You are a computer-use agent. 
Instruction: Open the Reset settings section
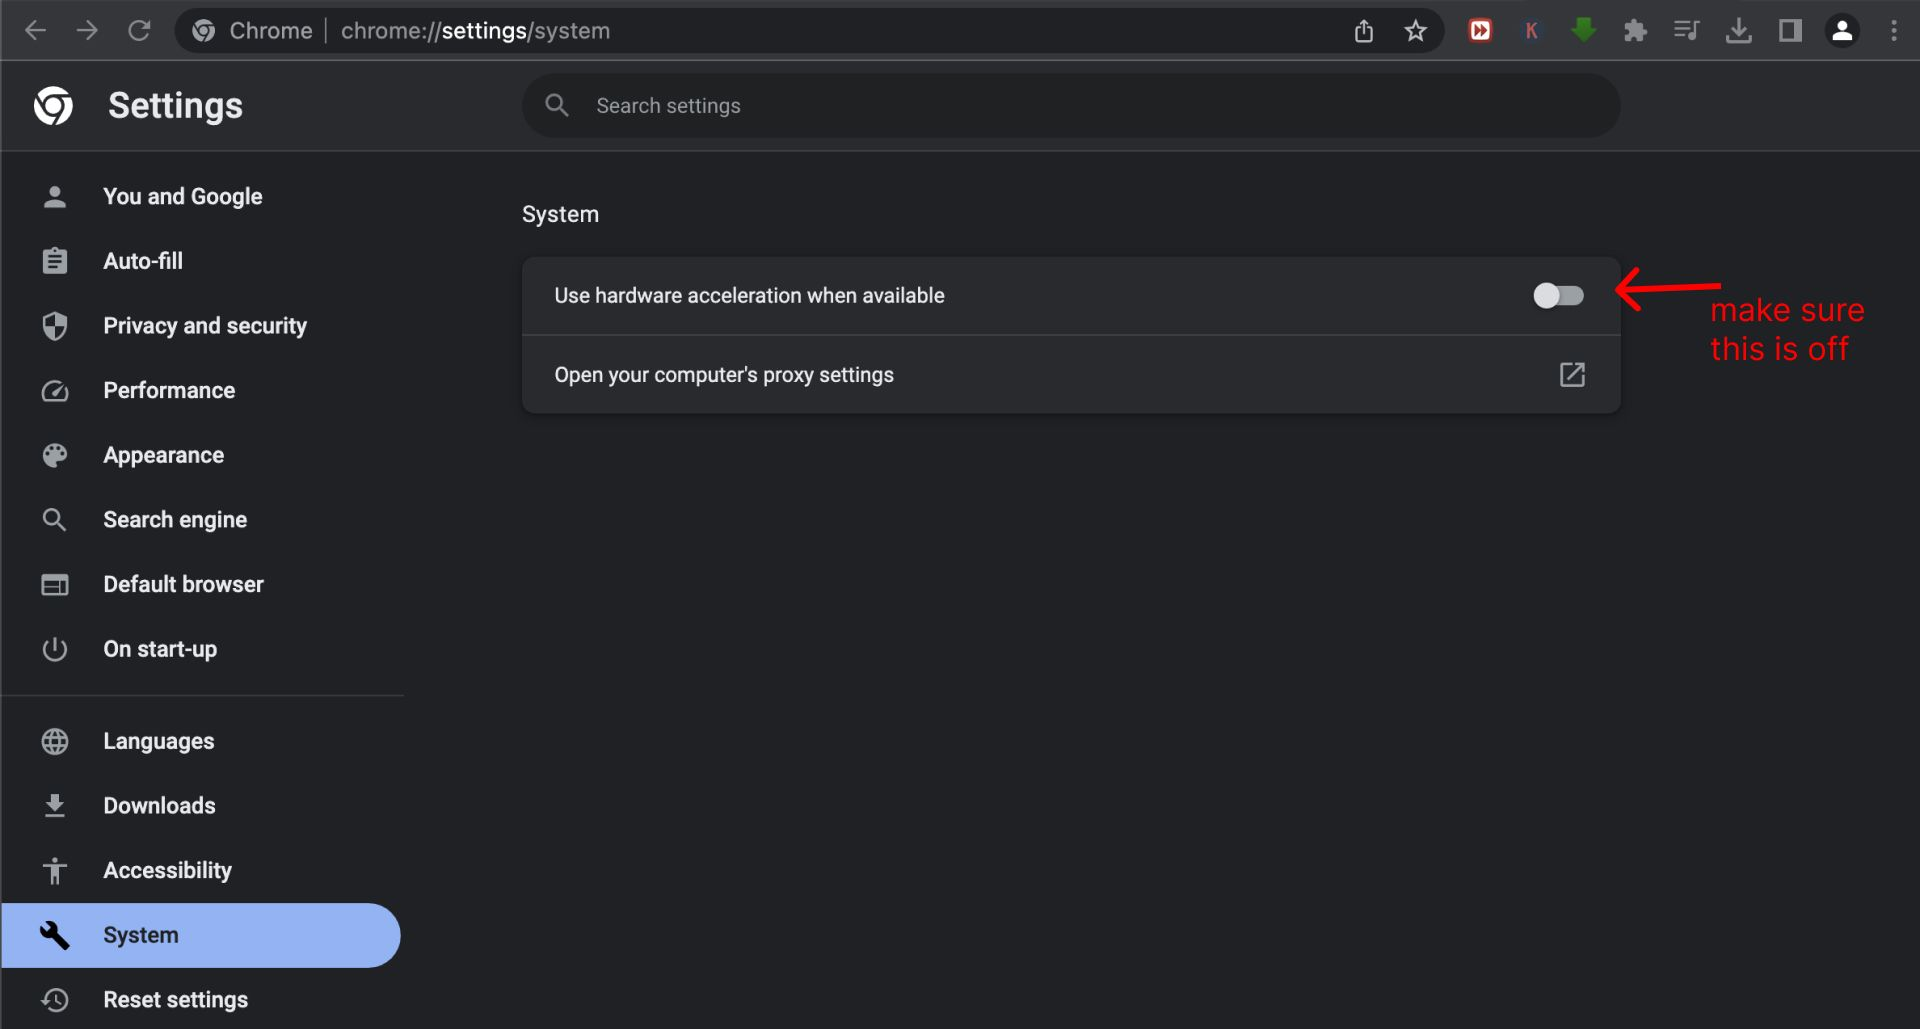[x=175, y=998]
